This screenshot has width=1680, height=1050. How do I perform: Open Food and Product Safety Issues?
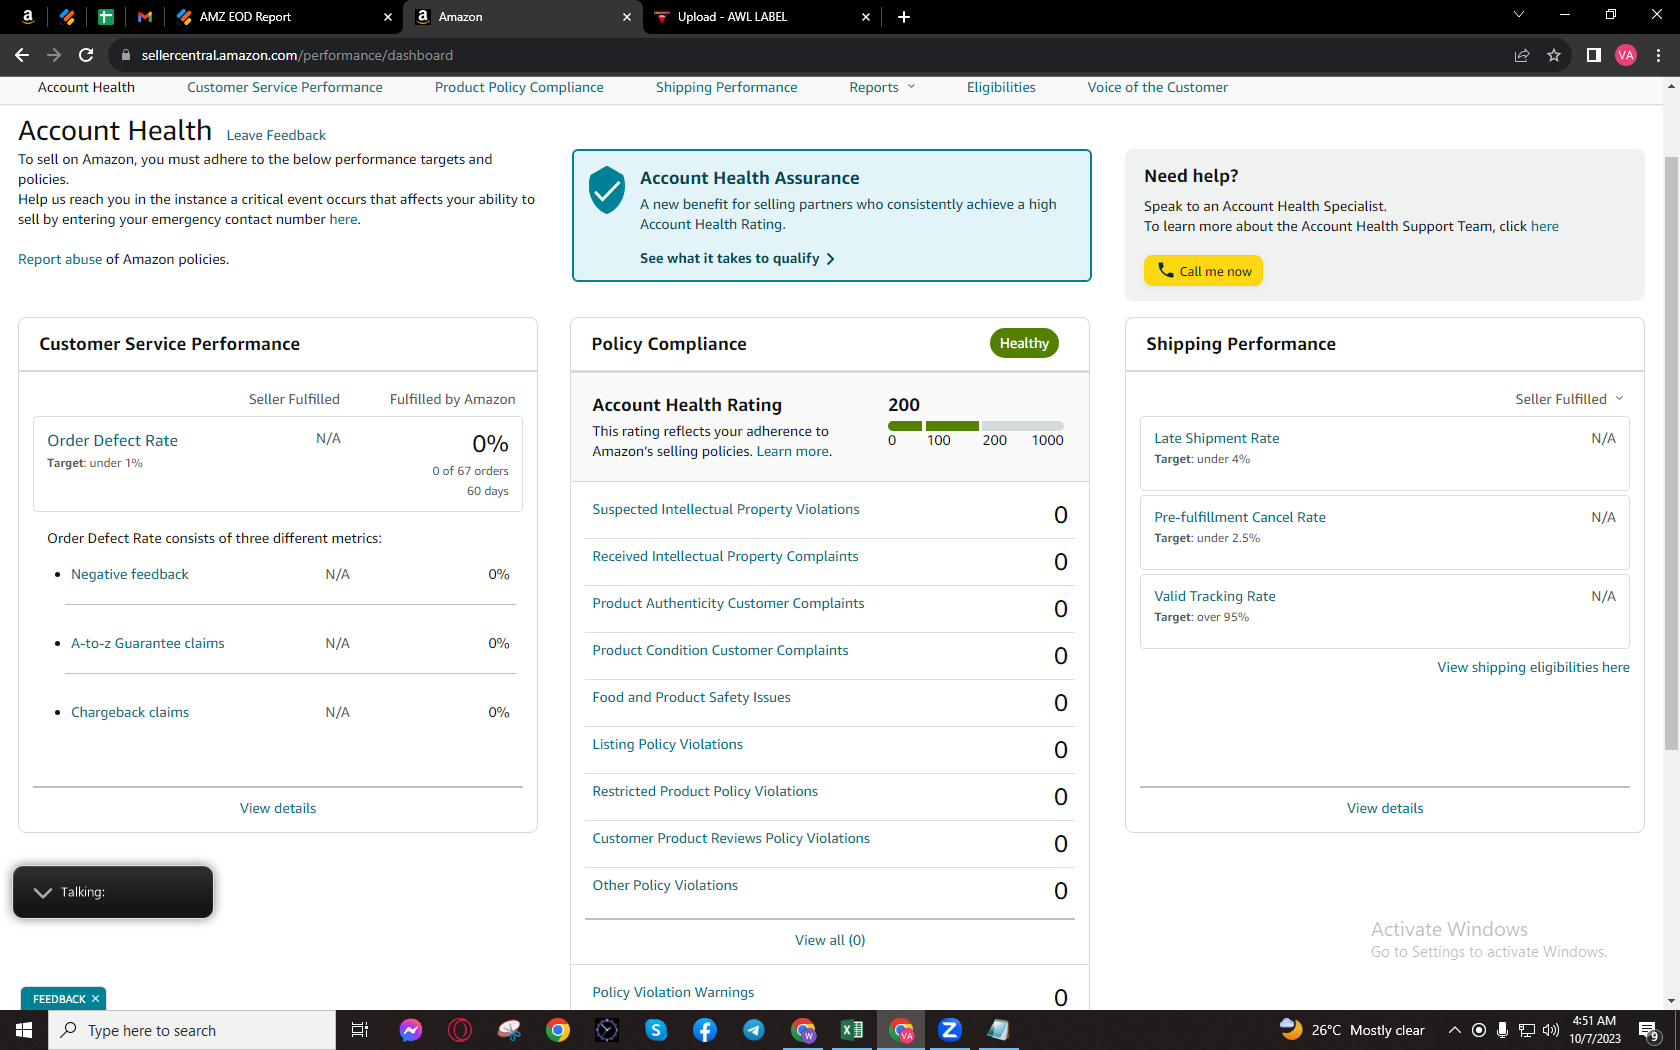691,697
